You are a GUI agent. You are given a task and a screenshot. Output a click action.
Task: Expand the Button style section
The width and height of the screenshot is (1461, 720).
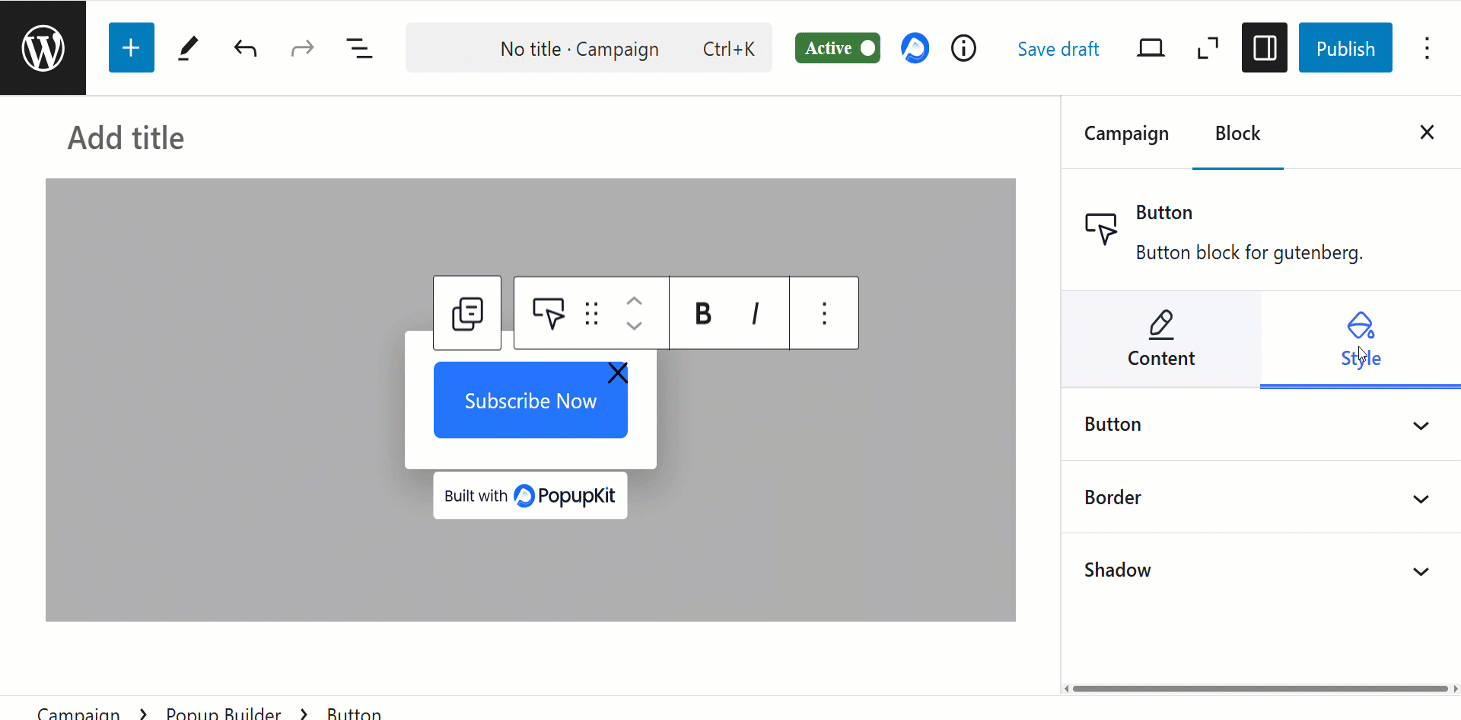pos(1260,425)
